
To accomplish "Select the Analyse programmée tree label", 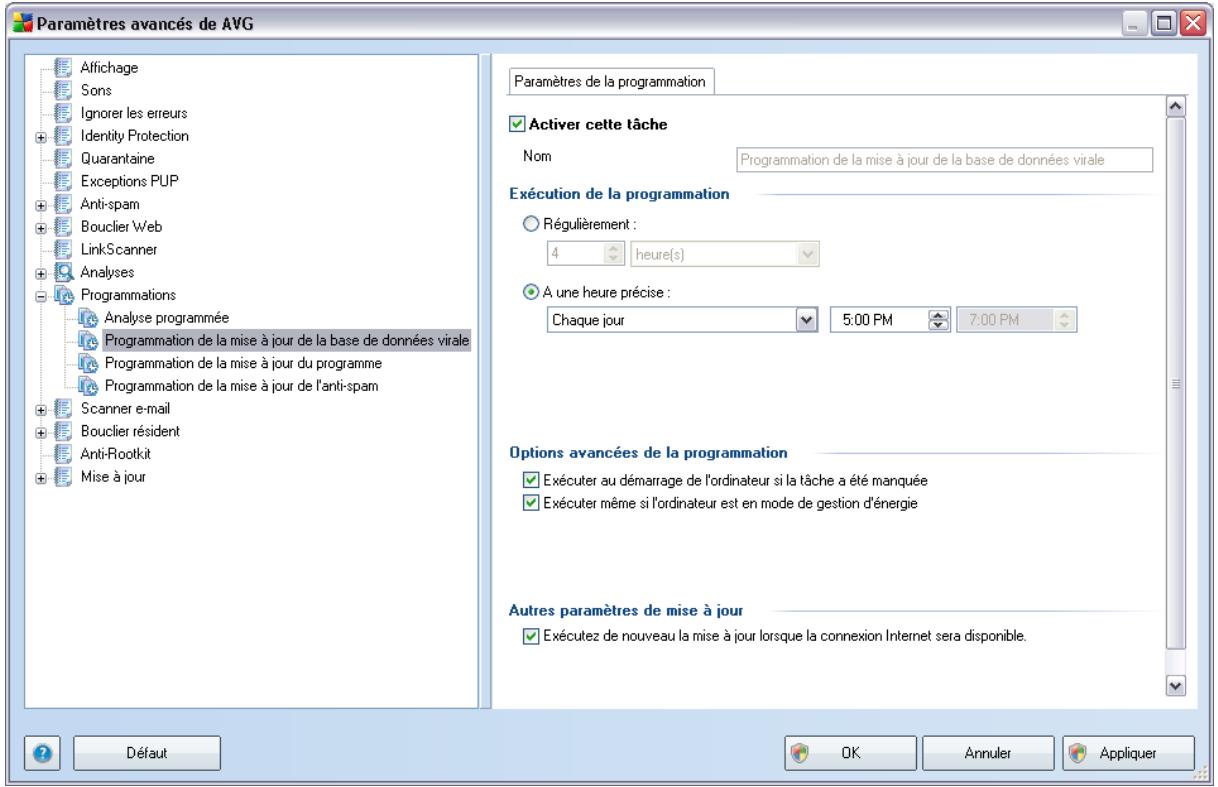I will pos(167,317).
